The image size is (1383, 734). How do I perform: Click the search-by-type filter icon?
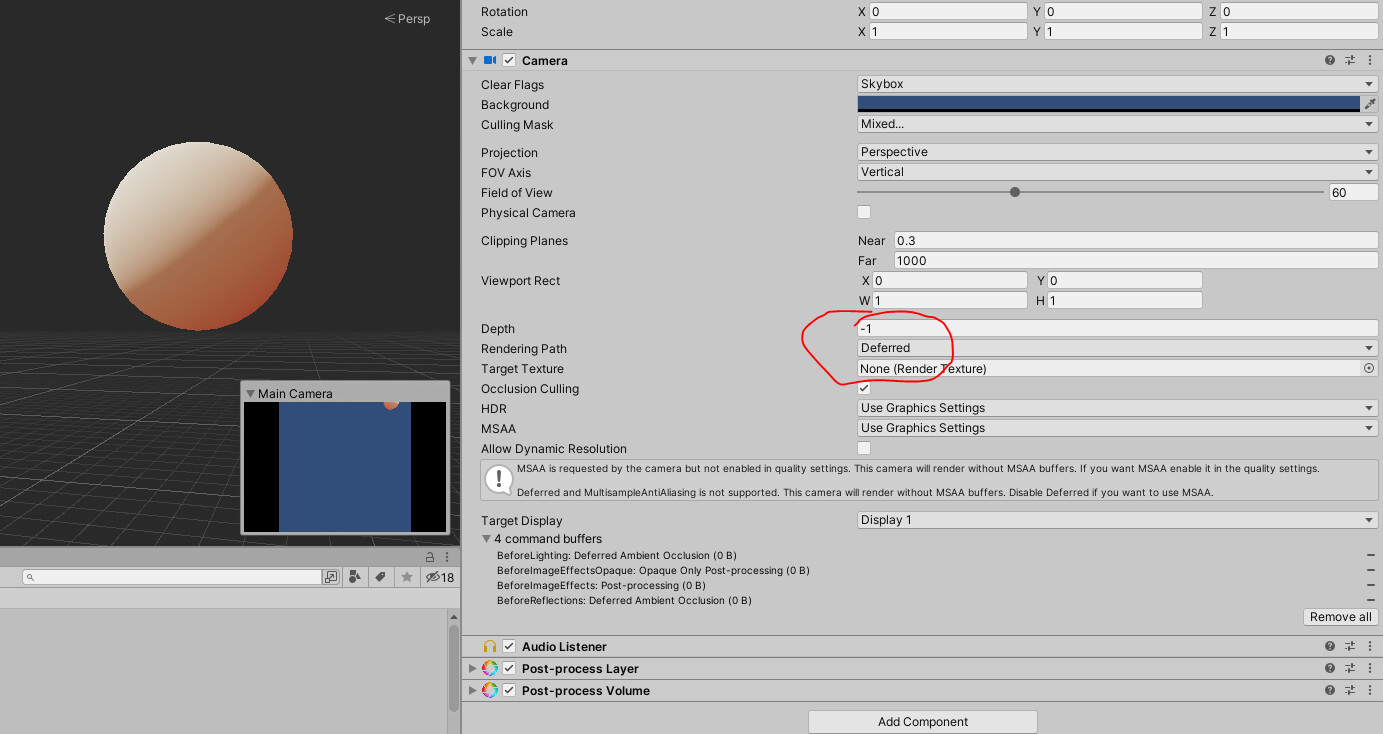point(355,577)
